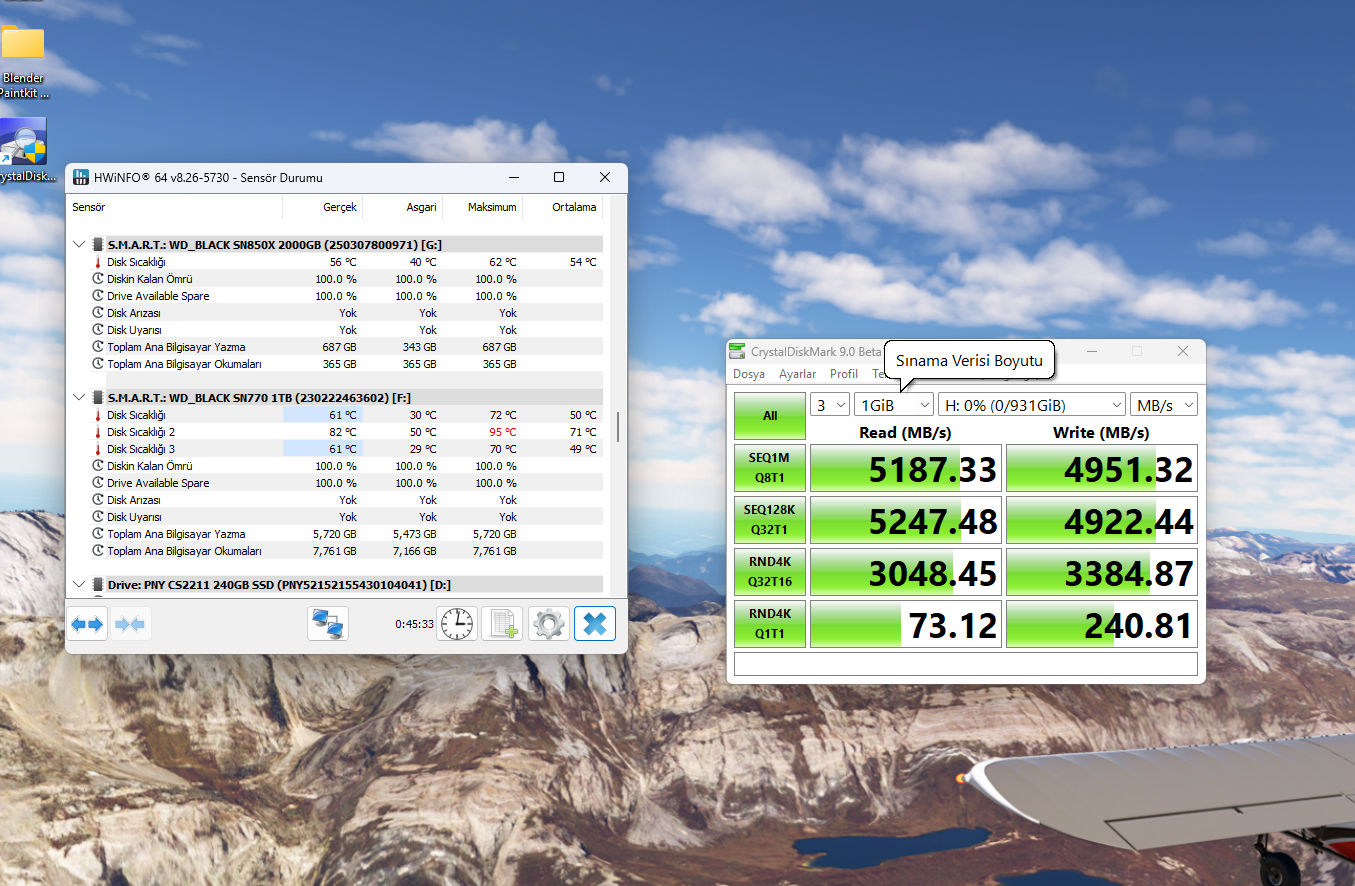
Task: Collapse the WD_BLACK SN770 1TB sensor group
Action: (x=79, y=397)
